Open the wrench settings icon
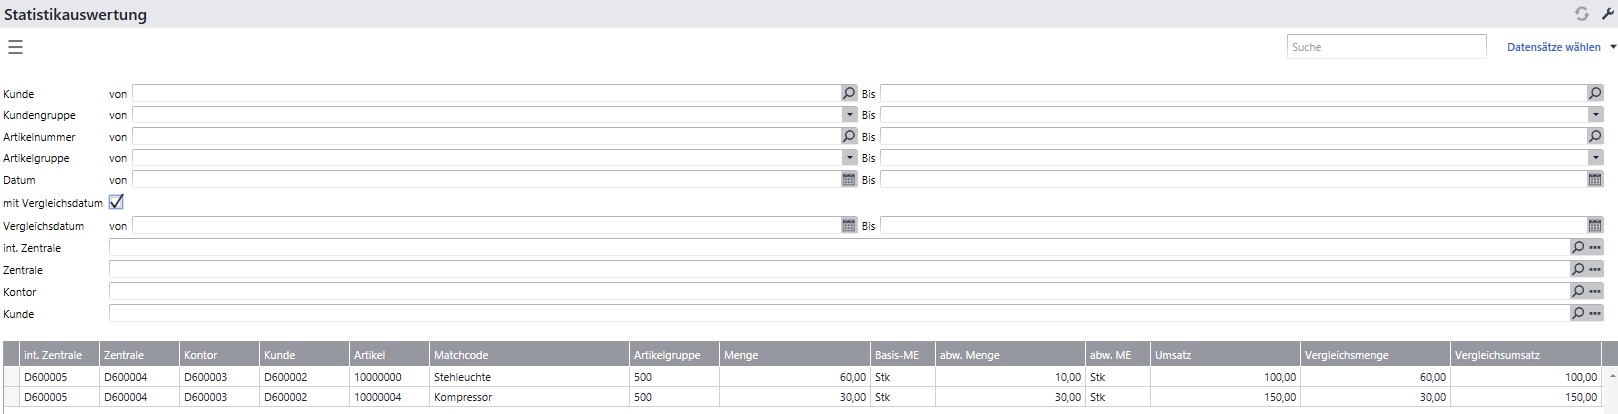Viewport: 1618px width, 414px height. [x=1608, y=14]
